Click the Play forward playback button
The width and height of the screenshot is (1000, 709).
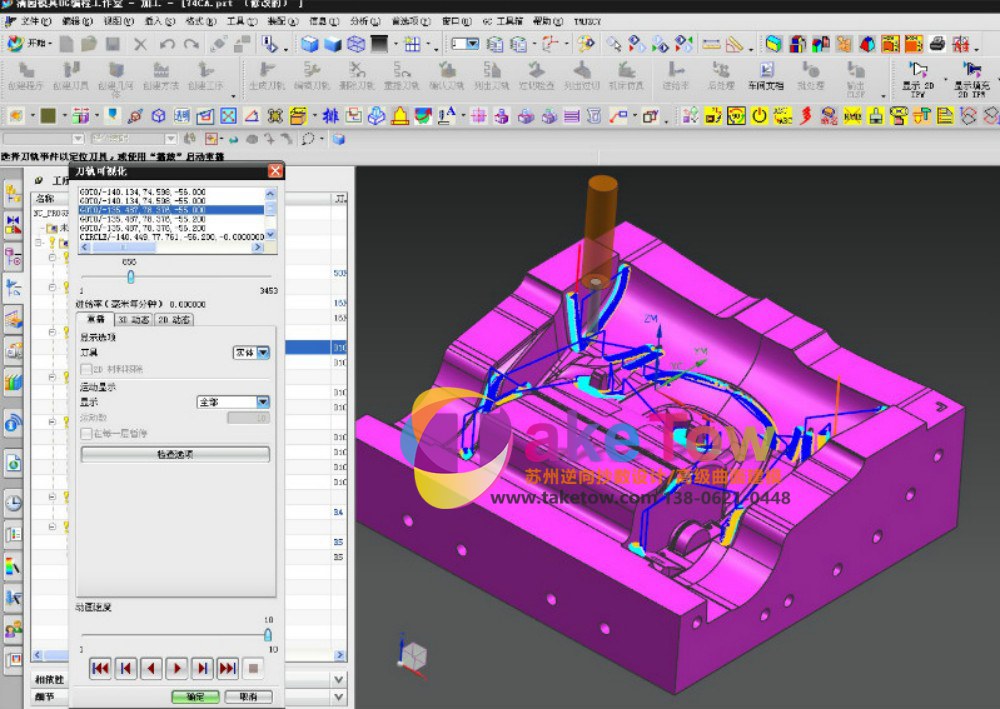click(177, 668)
